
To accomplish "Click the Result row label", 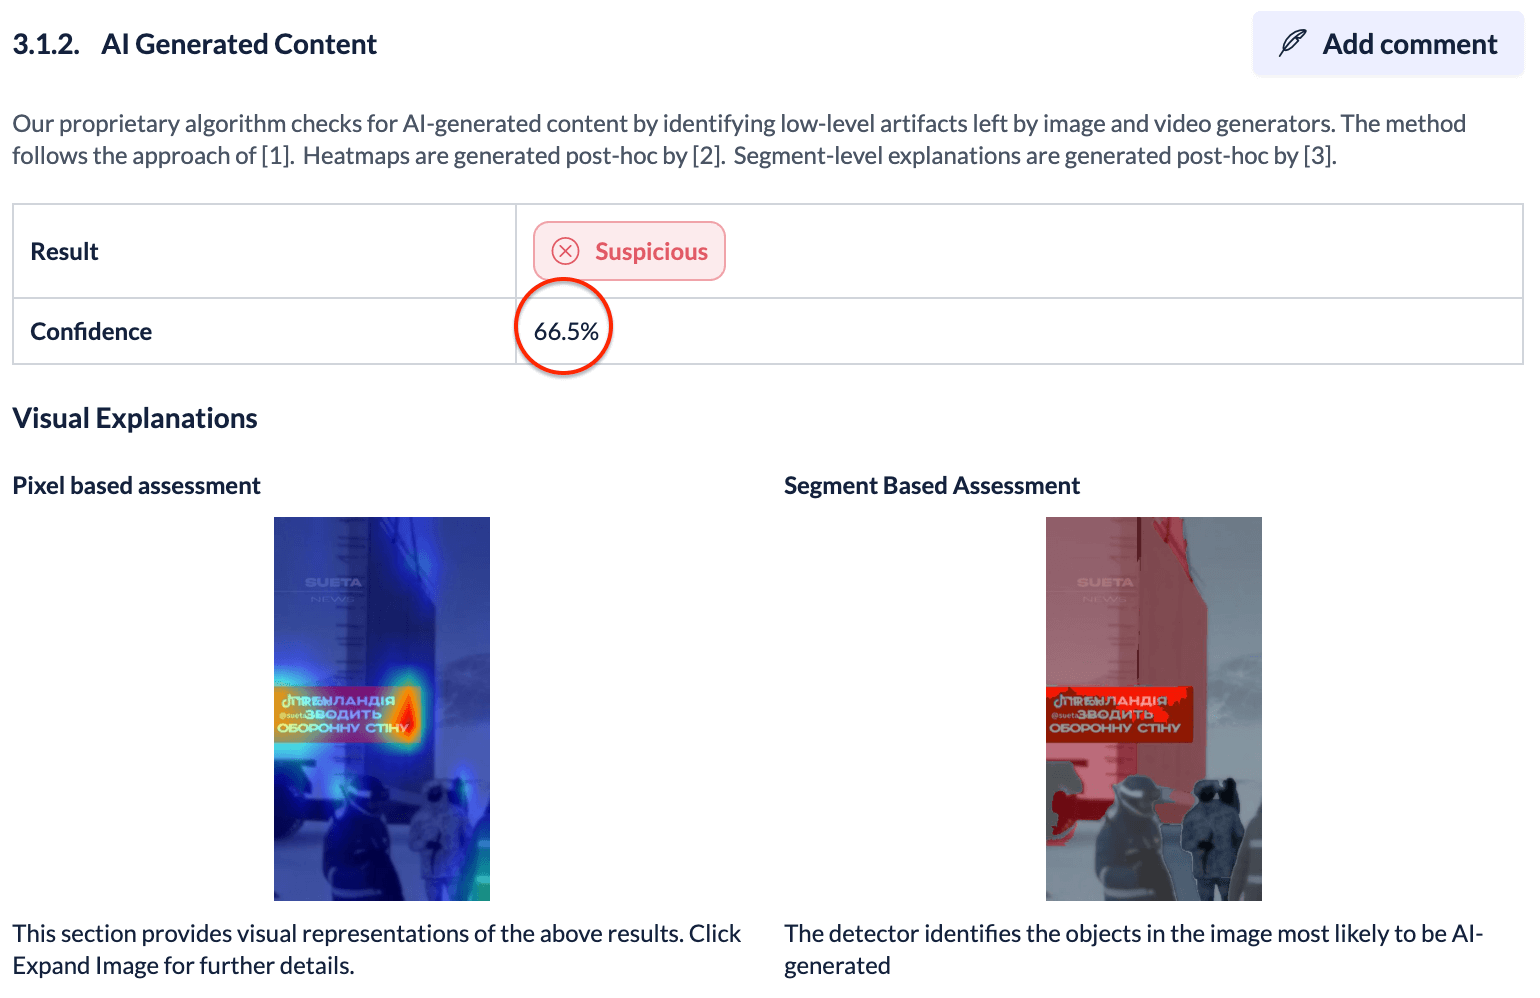I will 65,252.
